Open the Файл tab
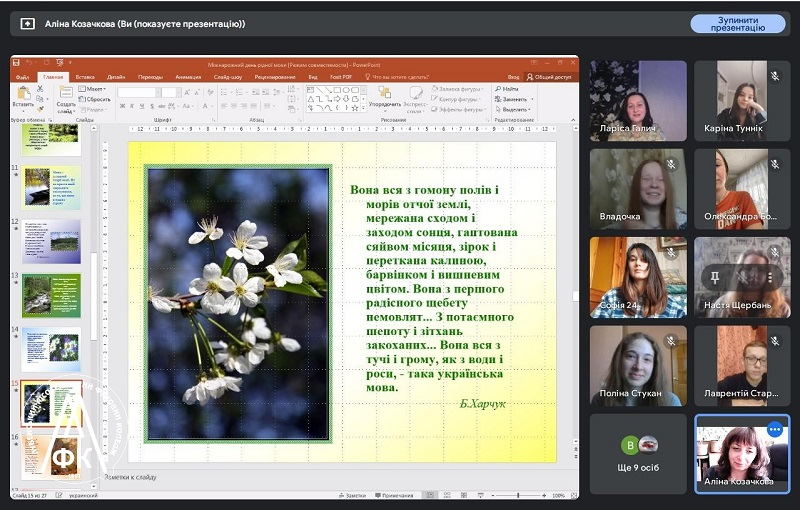This screenshot has height=510, width=800. tap(22, 77)
